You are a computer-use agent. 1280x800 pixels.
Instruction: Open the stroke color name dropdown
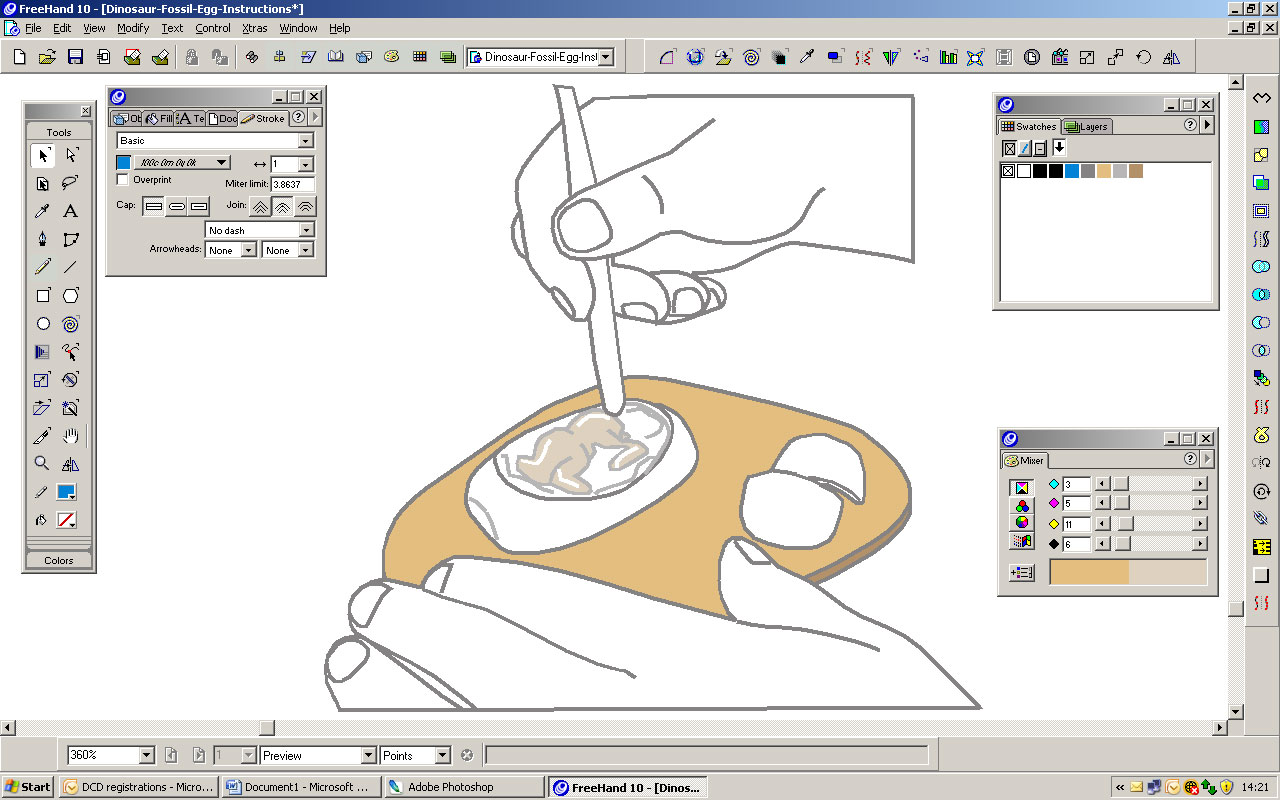tap(182, 162)
